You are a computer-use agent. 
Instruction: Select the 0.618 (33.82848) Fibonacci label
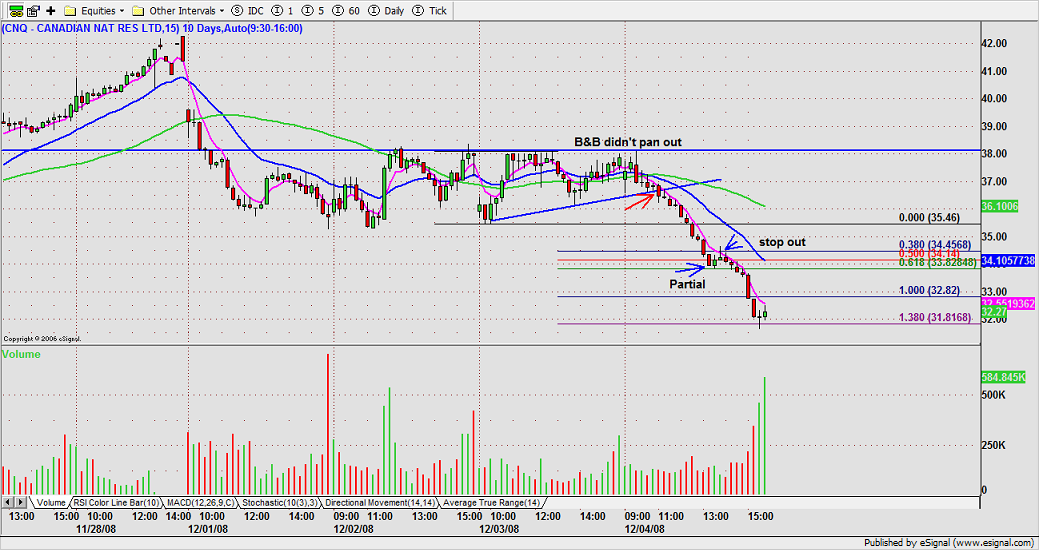(x=937, y=262)
